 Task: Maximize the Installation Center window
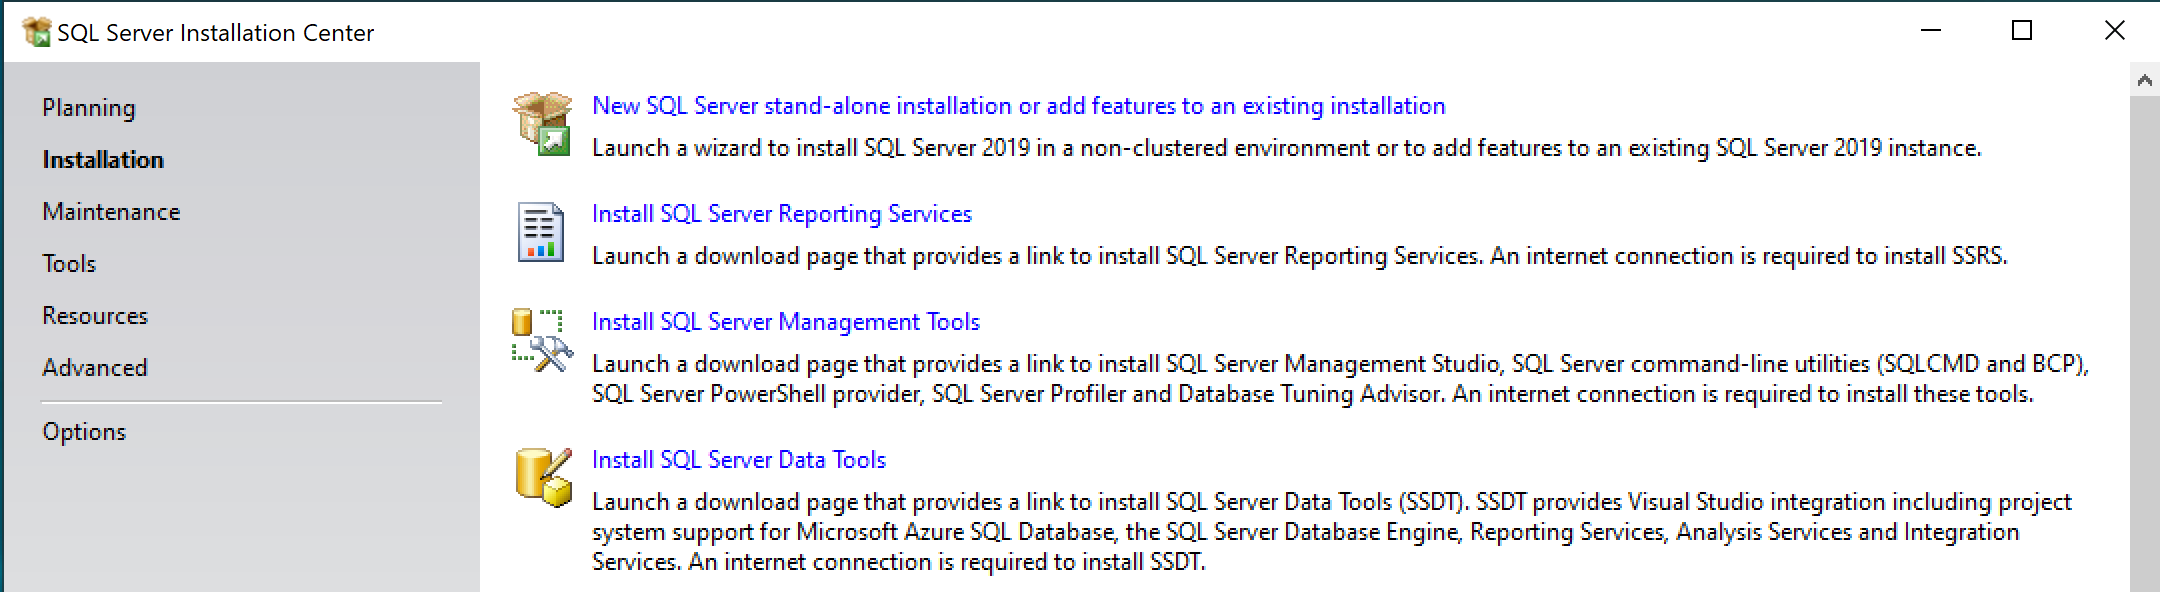(2022, 31)
